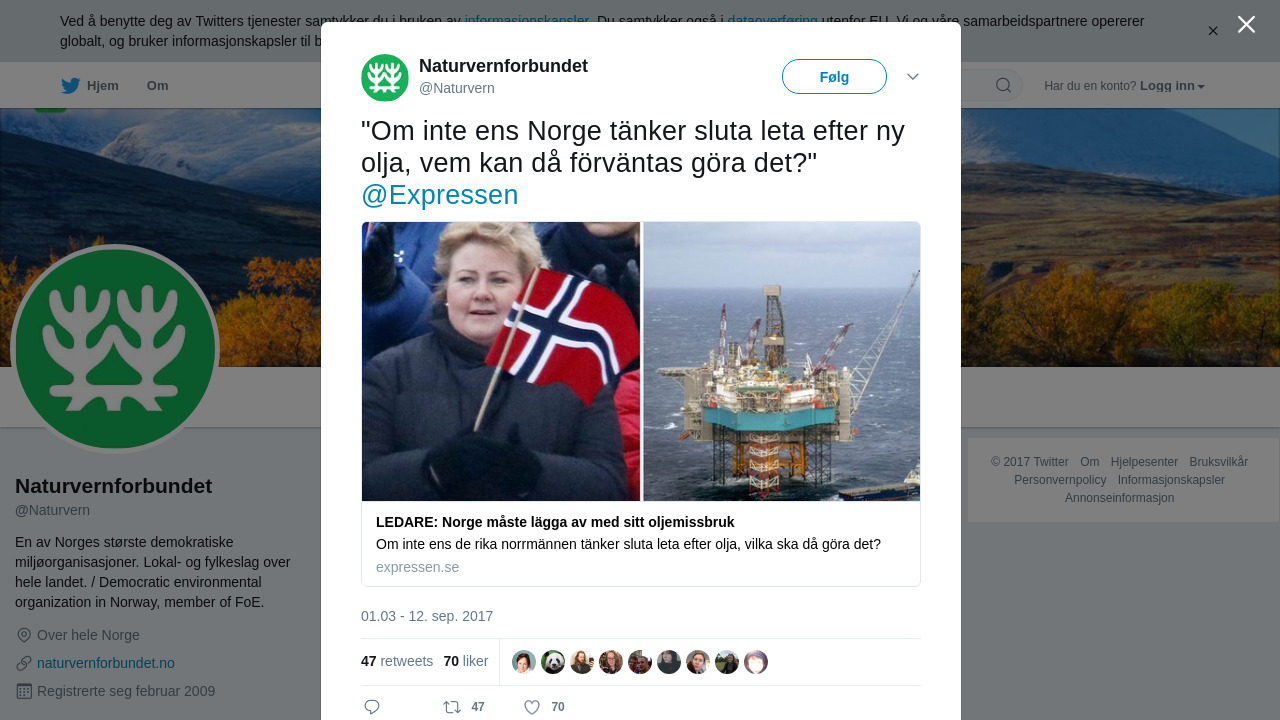This screenshot has width=1280, height=720.
Task: Close the tweet overlay with the X
Action: 1246,25
